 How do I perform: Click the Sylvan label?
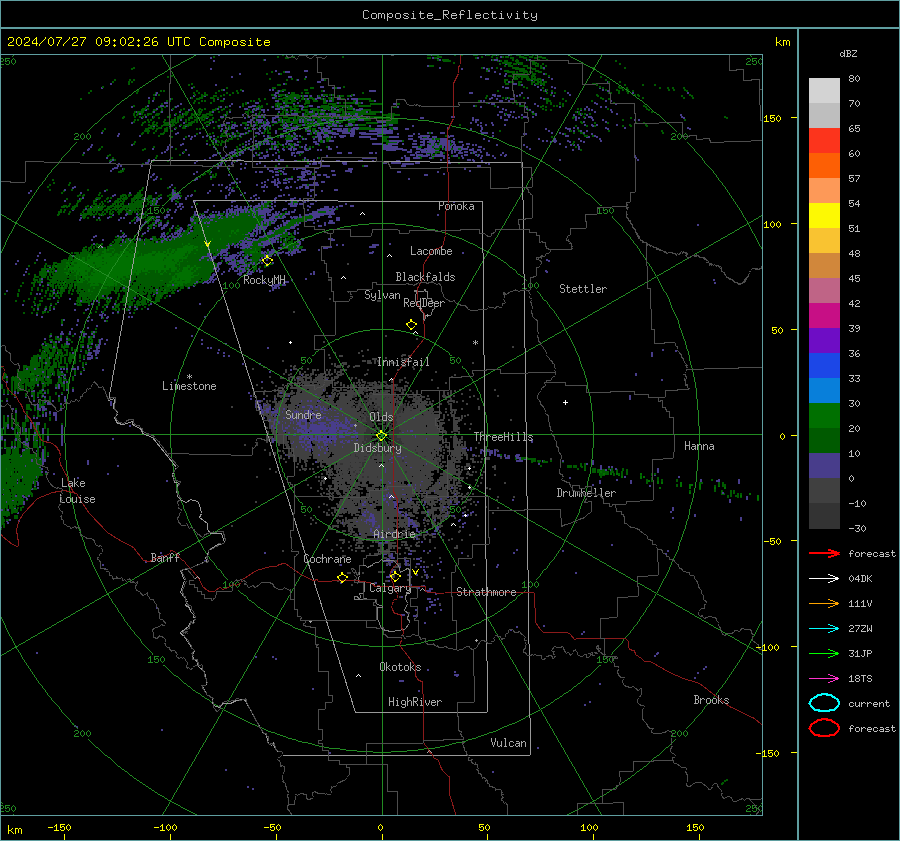click(x=382, y=295)
